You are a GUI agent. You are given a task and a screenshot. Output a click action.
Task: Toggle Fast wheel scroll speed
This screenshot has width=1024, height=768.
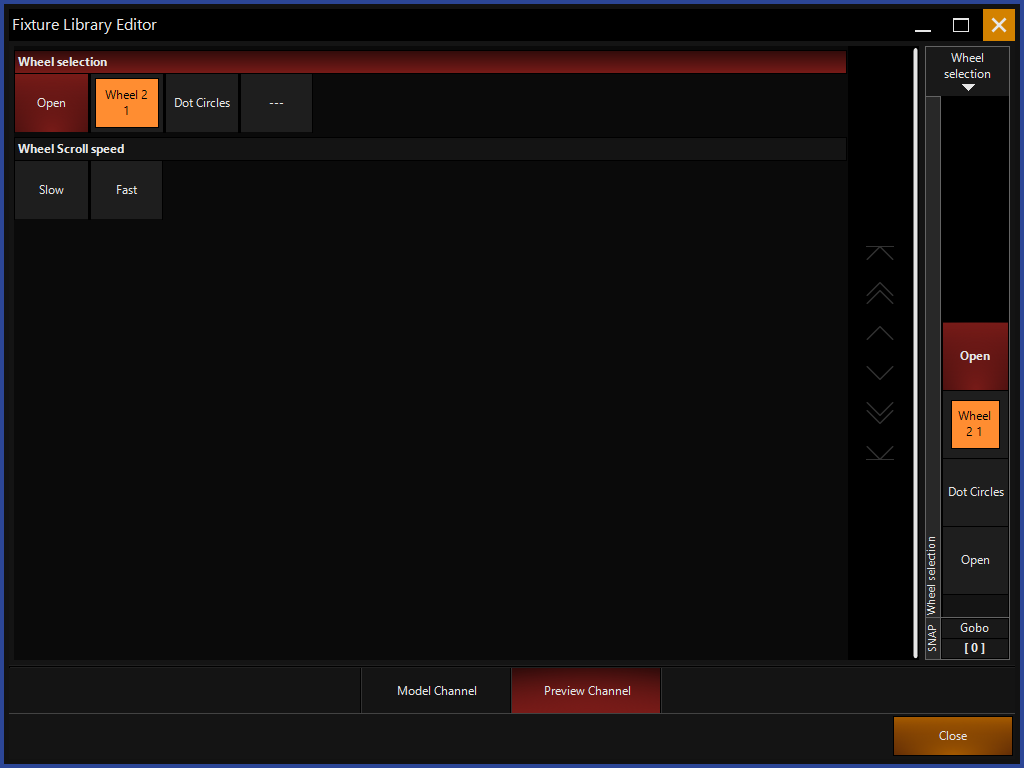tap(126, 190)
